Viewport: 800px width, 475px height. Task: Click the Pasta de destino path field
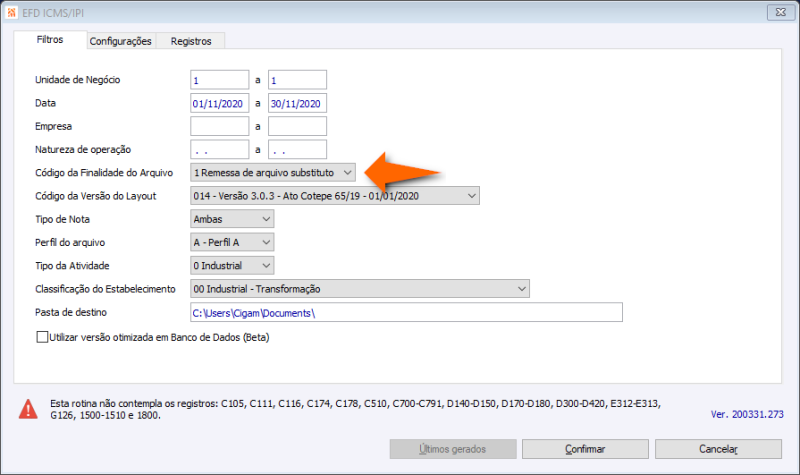click(406, 313)
